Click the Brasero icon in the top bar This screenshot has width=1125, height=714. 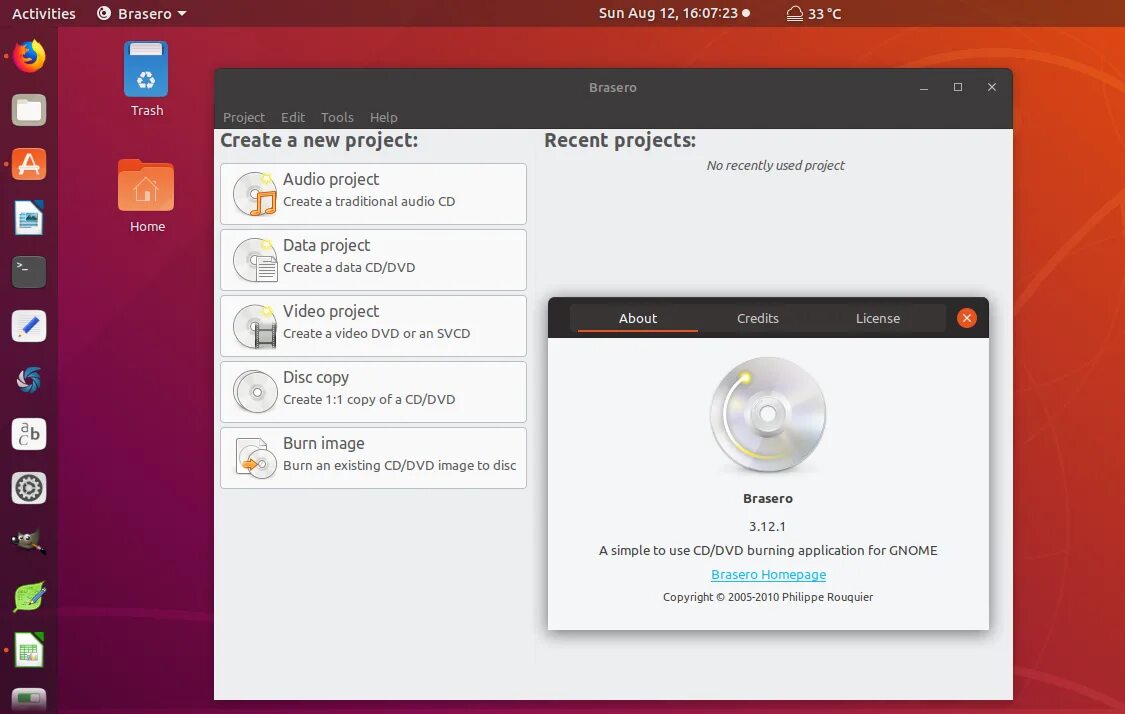(104, 14)
